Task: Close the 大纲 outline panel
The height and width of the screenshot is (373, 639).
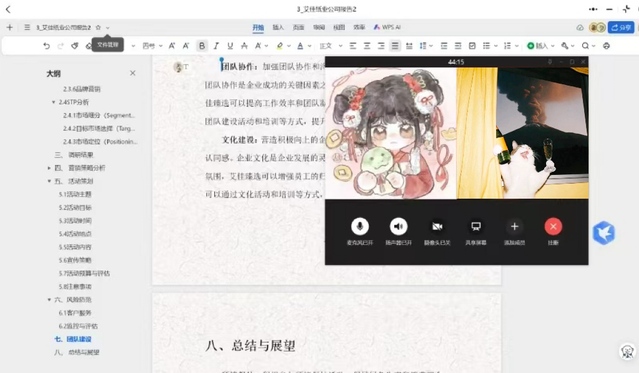Action: pos(132,73)
